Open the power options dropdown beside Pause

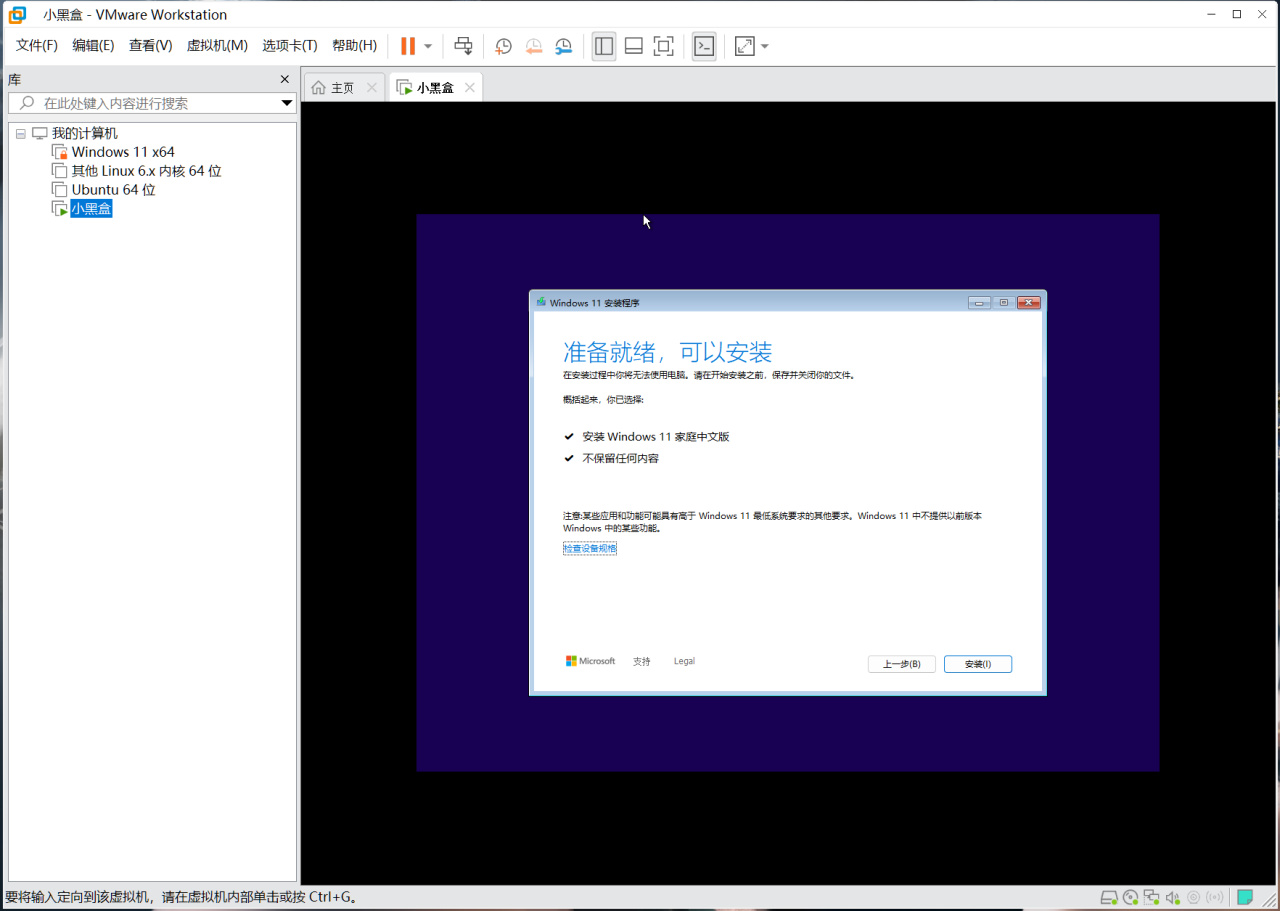(x=428, y=46)
